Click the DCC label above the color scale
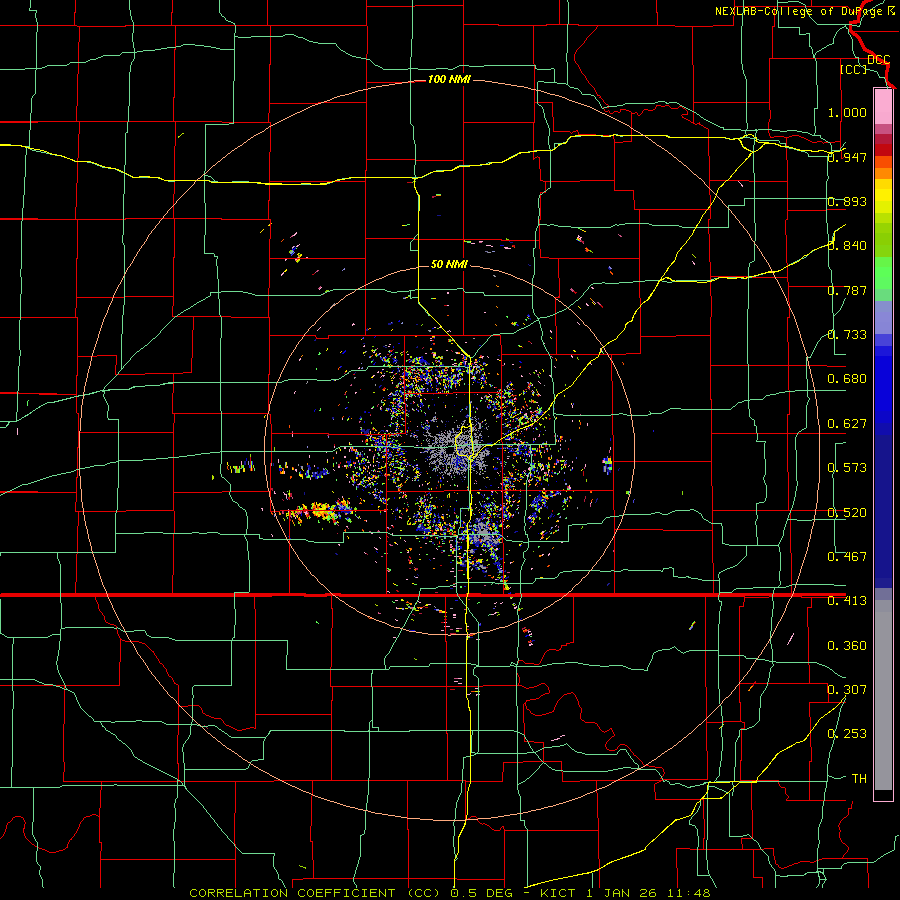This screenshot has width=900, height=900. [x=878, y=59]
